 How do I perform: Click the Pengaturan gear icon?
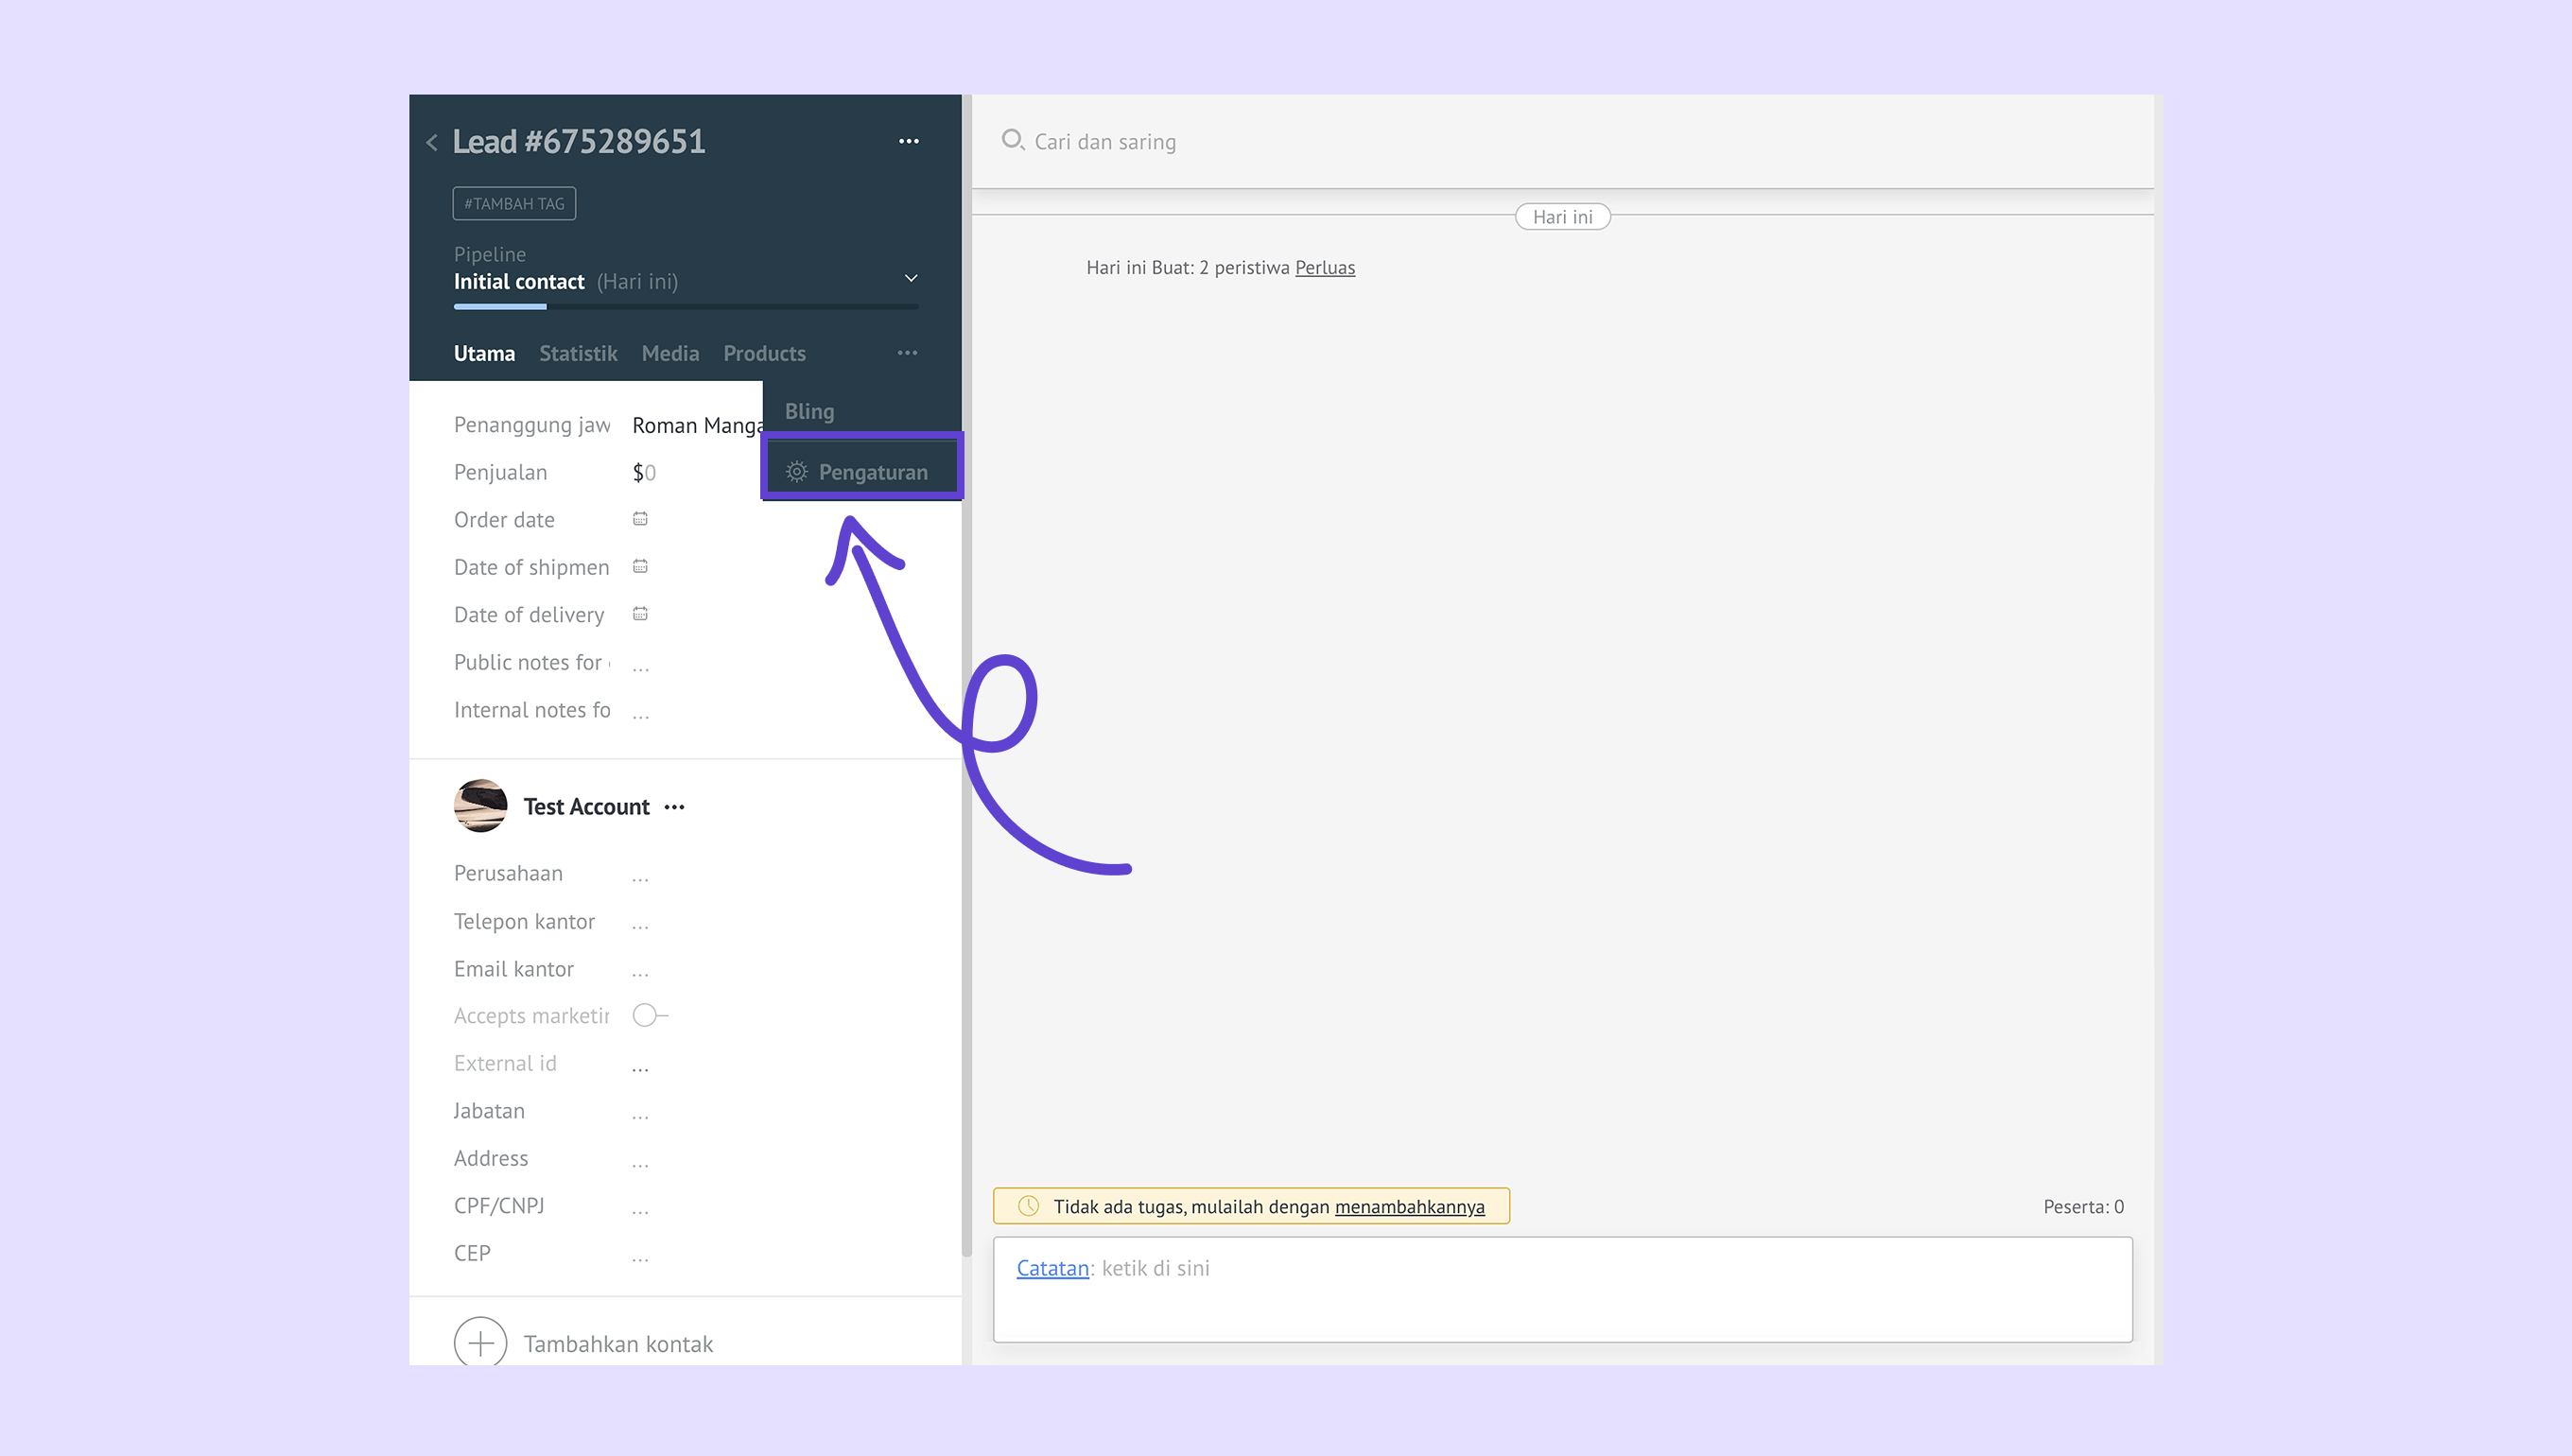click(797, 472)
